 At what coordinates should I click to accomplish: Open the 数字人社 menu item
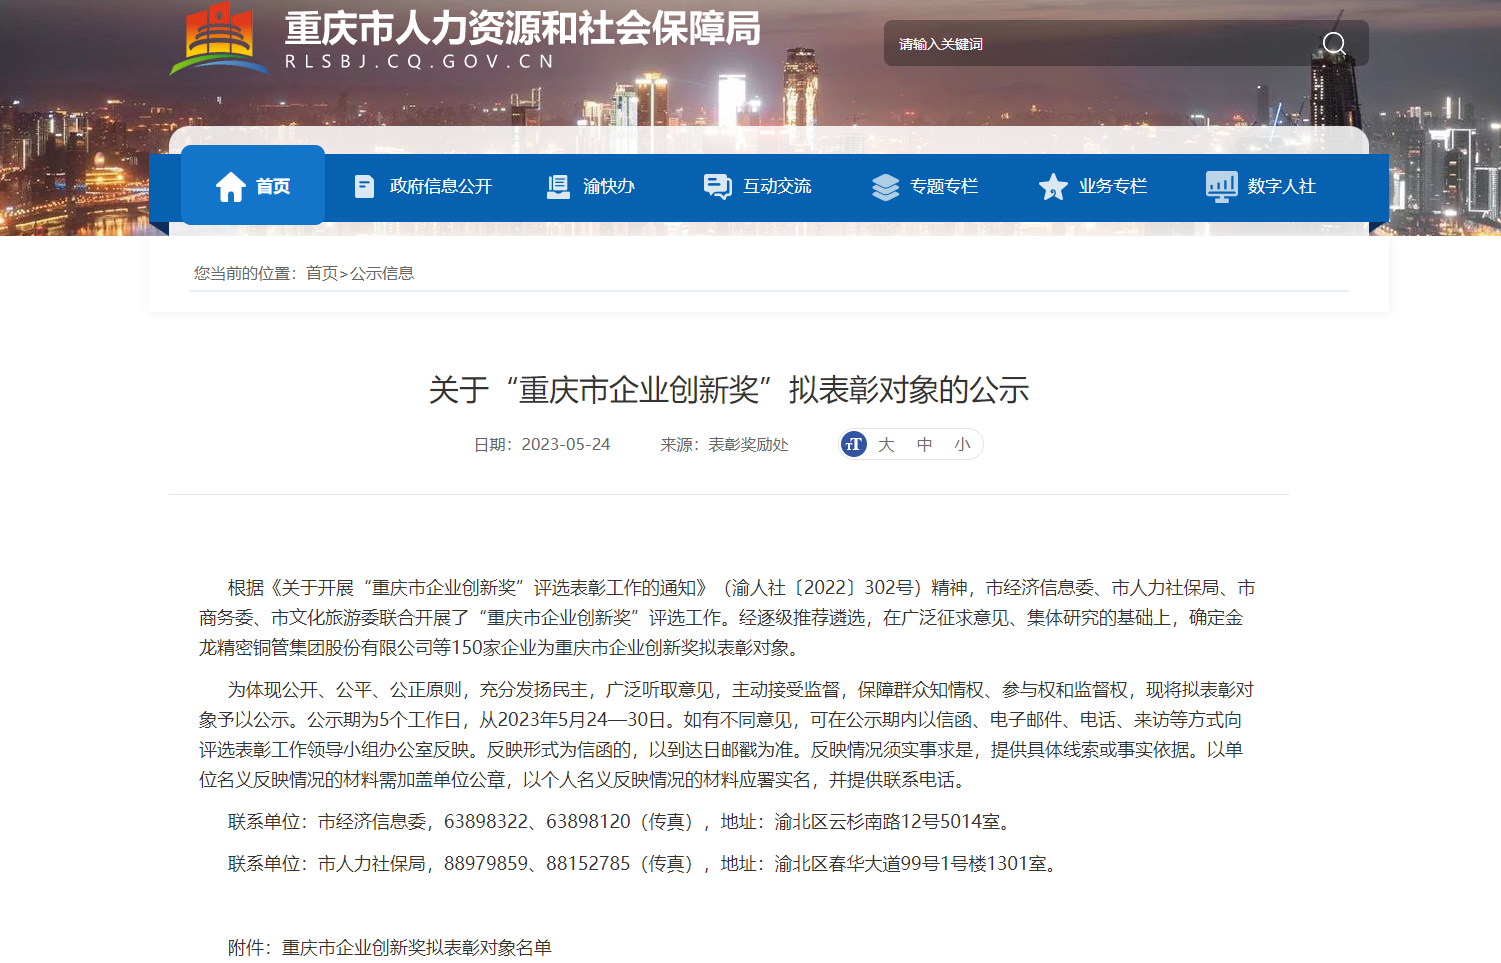coord(1261,187)
